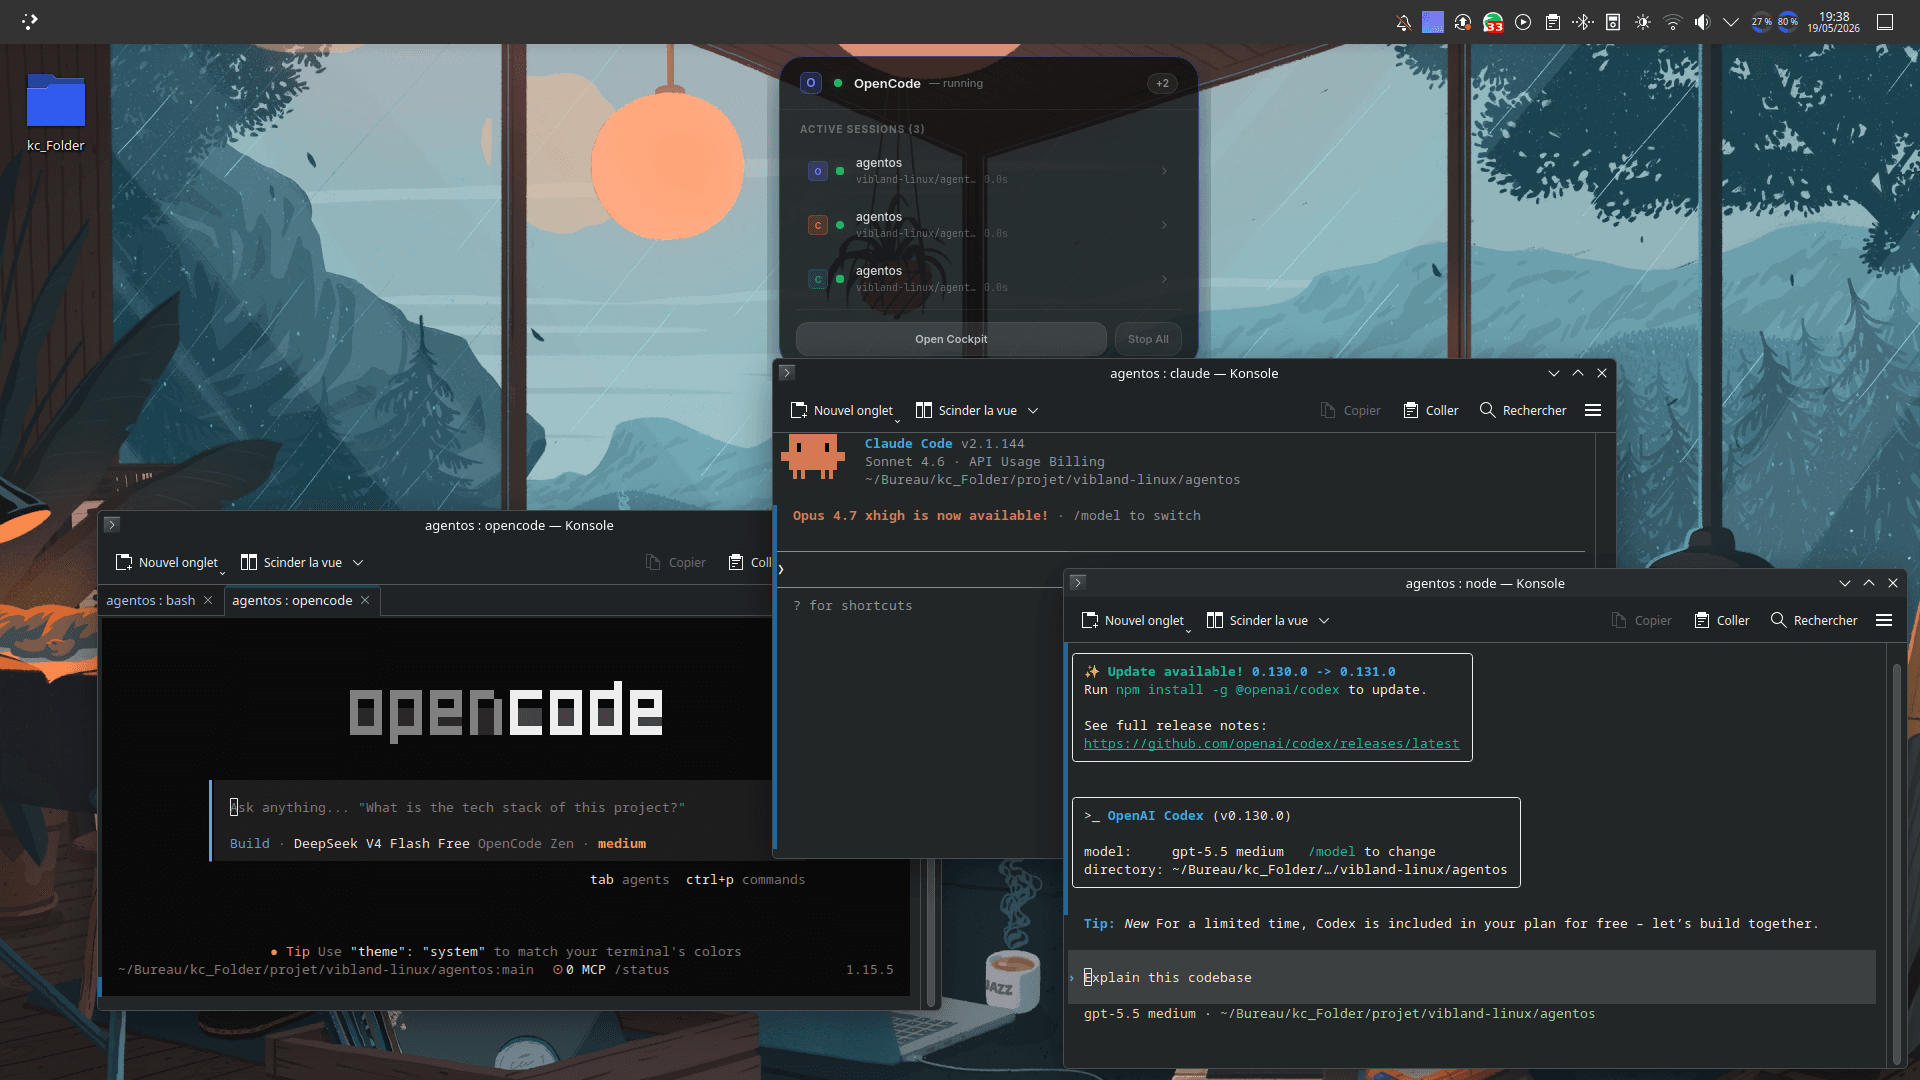Click terminal icon in claude Konsole title bar

point(787,373)
